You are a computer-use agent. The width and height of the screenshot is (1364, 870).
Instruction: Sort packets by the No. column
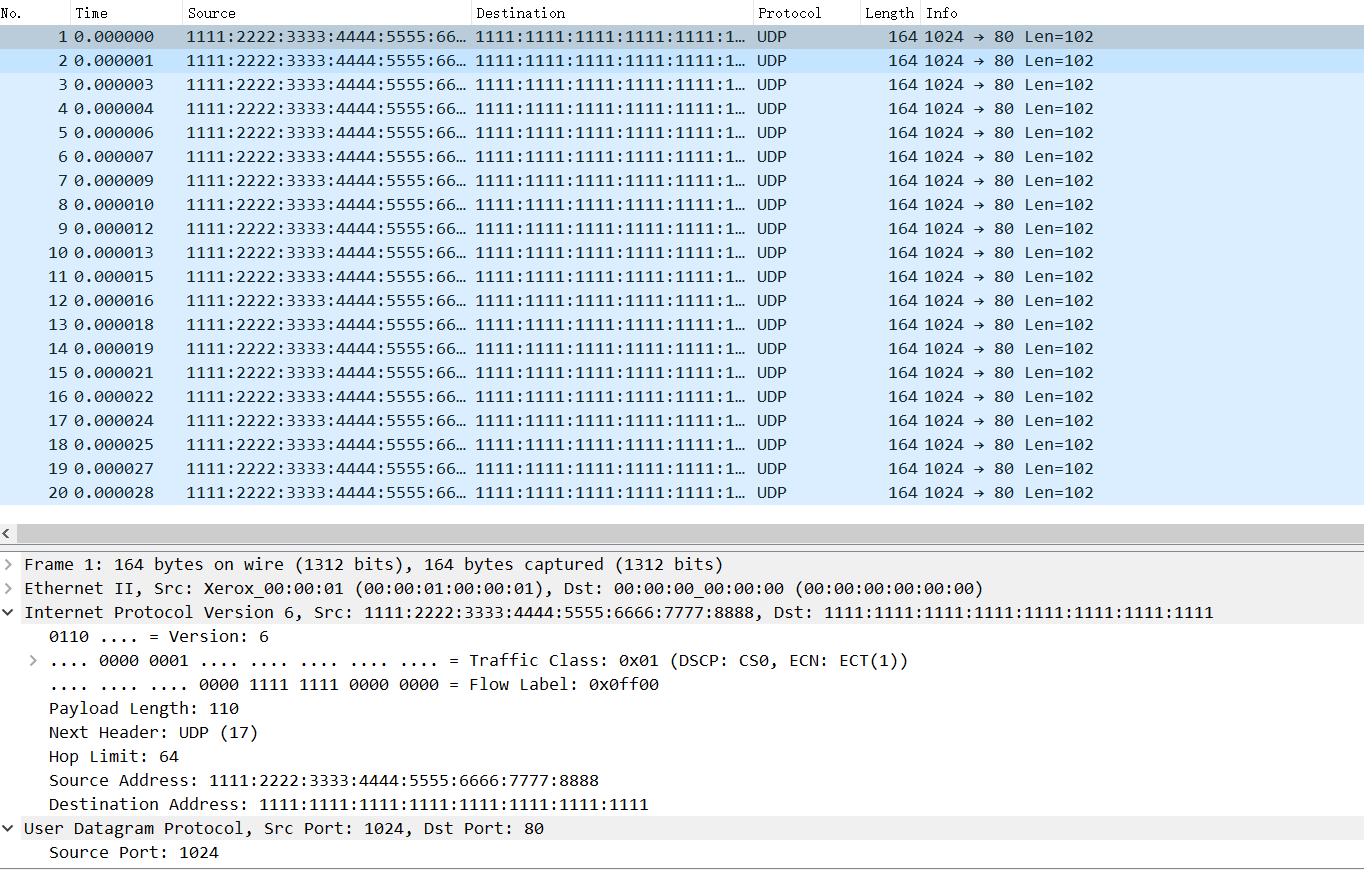click(35, 13)
